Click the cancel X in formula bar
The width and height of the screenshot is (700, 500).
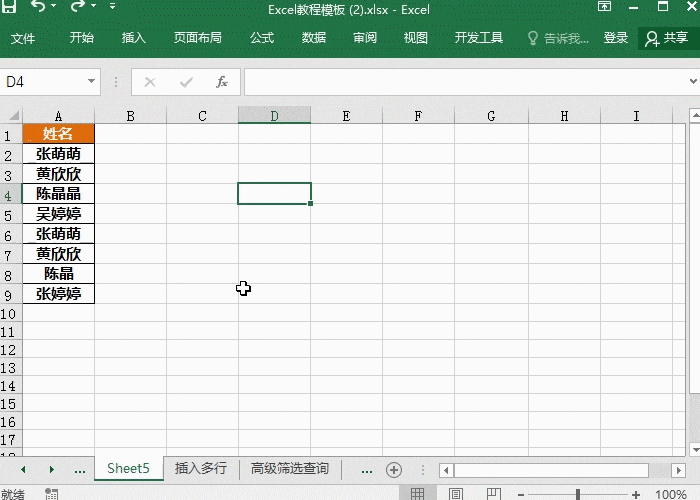coord(150,82)
